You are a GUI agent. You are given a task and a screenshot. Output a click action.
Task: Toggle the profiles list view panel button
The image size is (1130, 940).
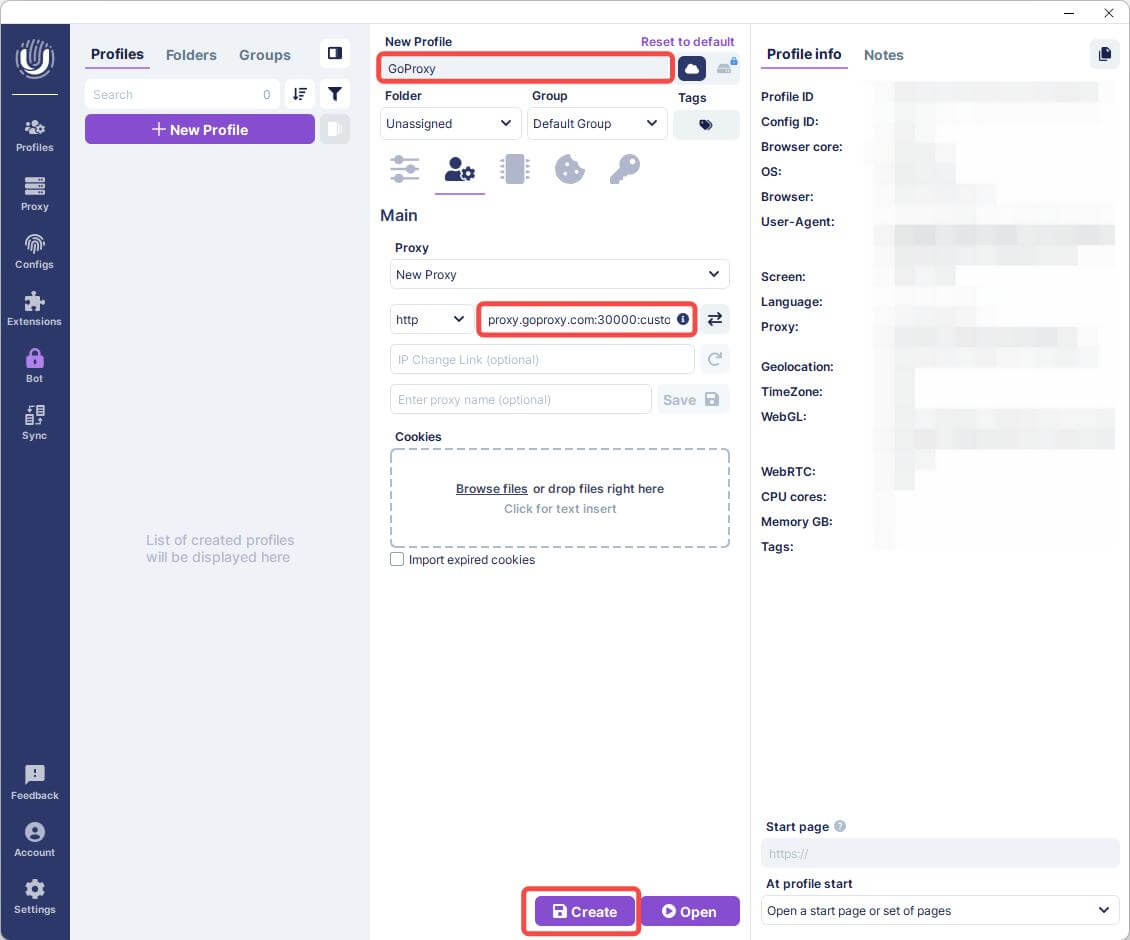(335, 53)
